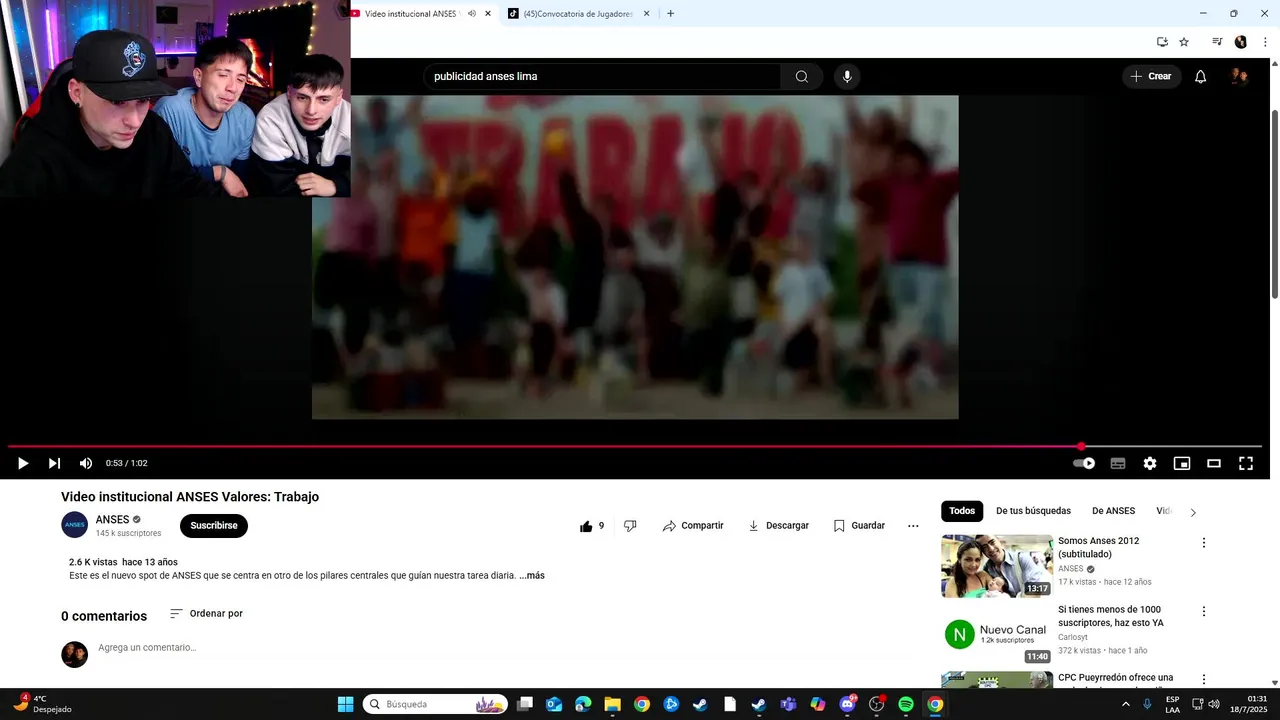The height and width of the screenshot is (720, 1280).
Task: Mute the ANSES tab via speaker icon
Action: pos(472,14)
